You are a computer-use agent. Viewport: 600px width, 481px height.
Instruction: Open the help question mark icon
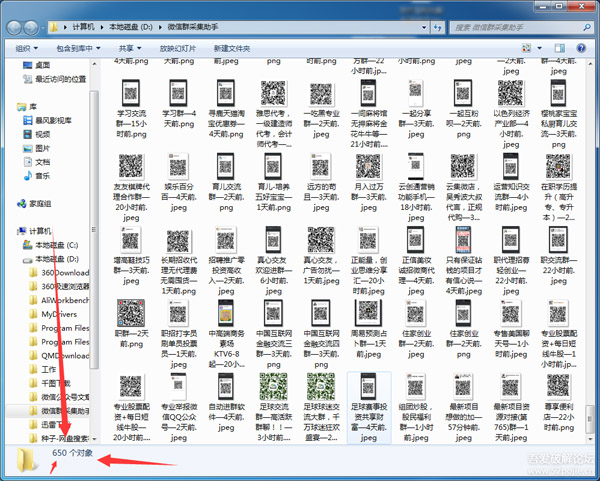[x=581, y=48]
